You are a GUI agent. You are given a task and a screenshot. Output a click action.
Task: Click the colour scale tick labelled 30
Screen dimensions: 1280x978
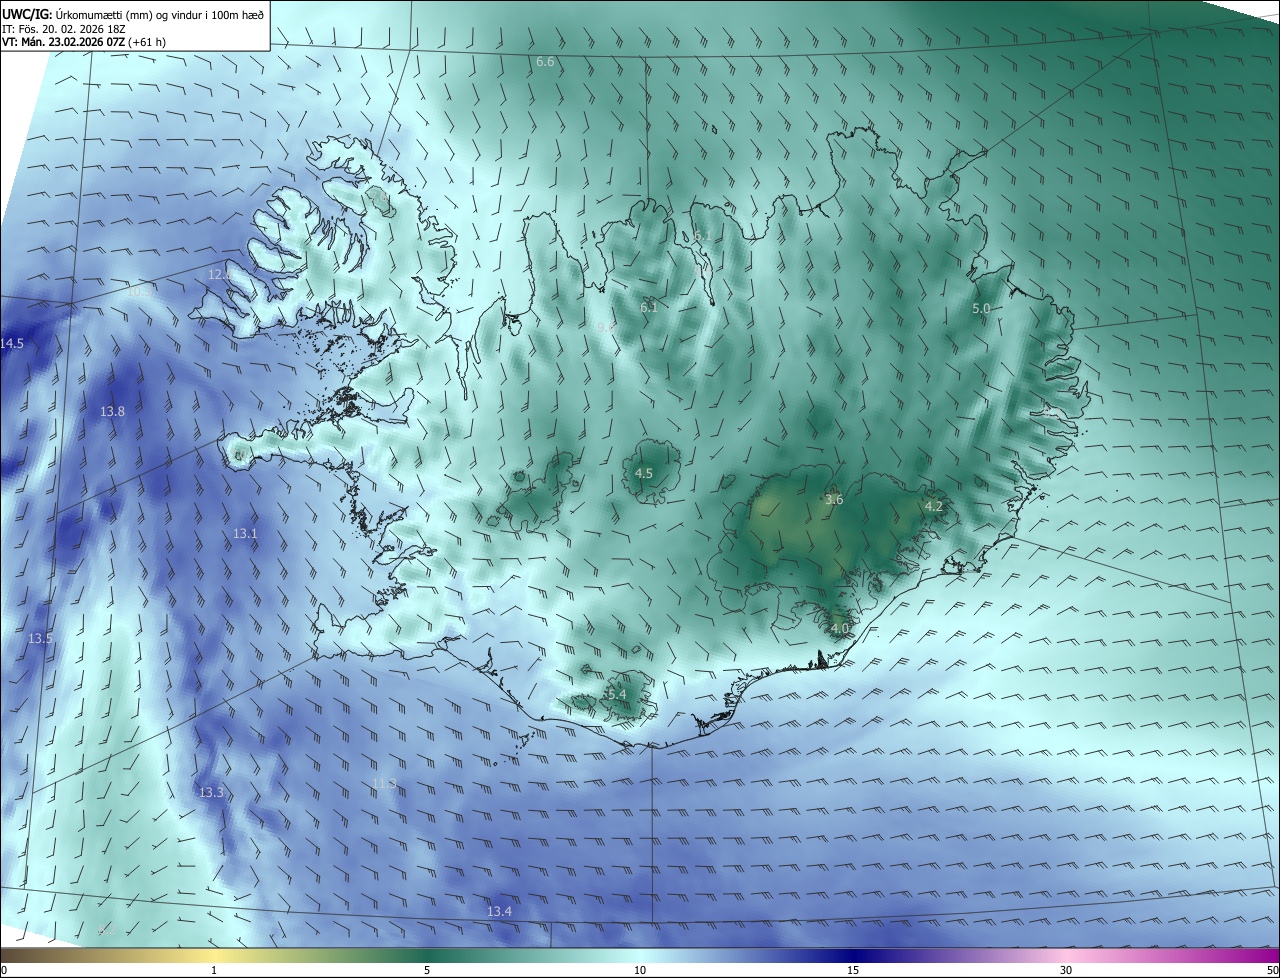tap(1066, 970)
